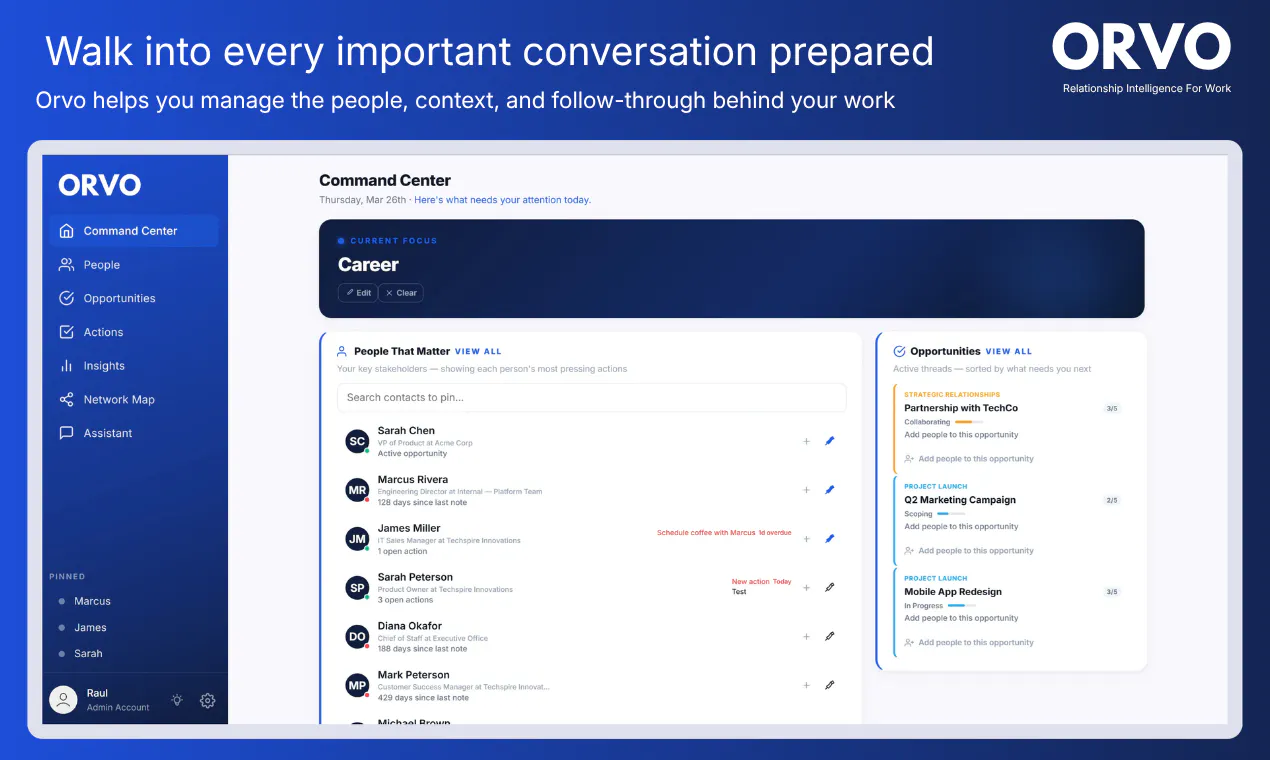
Task: Open settings gear icon in sidebar
Action: [x=207, y=700]
